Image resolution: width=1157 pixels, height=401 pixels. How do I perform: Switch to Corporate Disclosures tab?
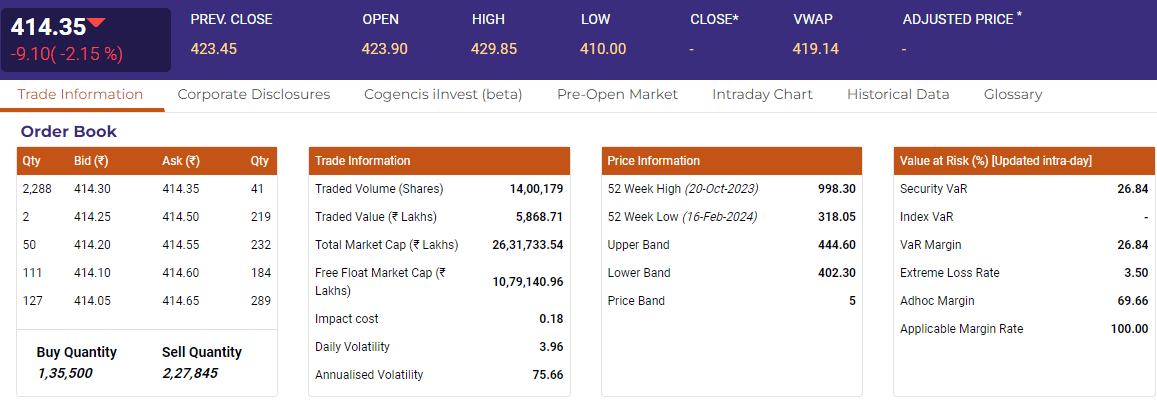pos(253,94)
